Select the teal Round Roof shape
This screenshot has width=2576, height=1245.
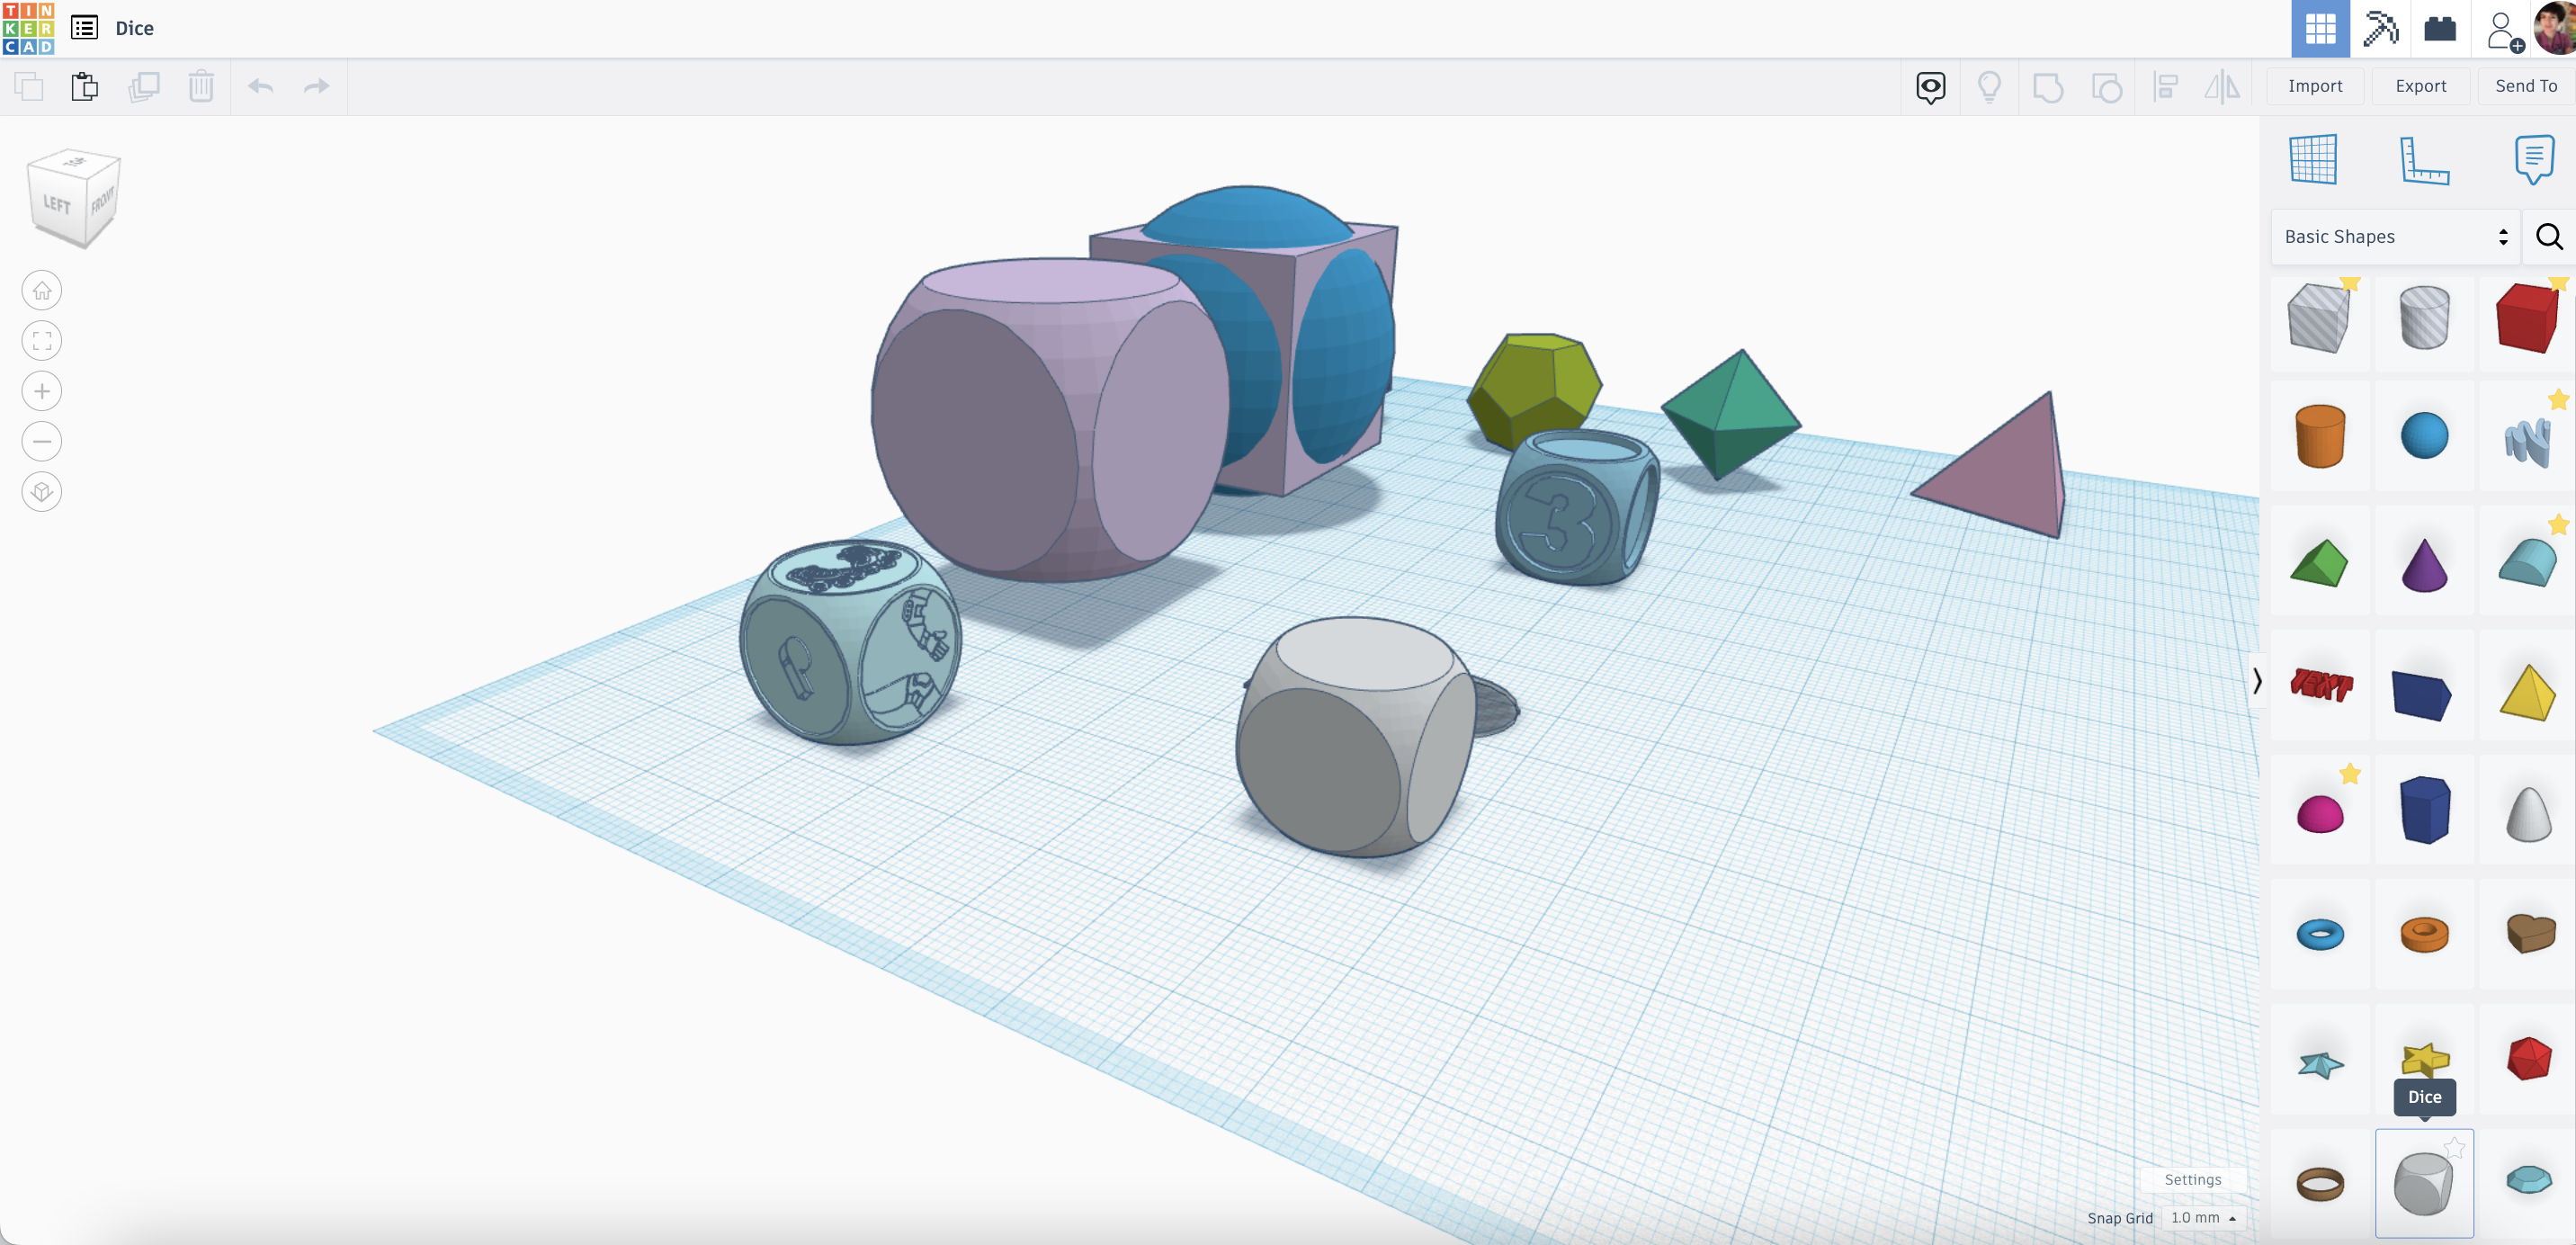pos(2528,562)
